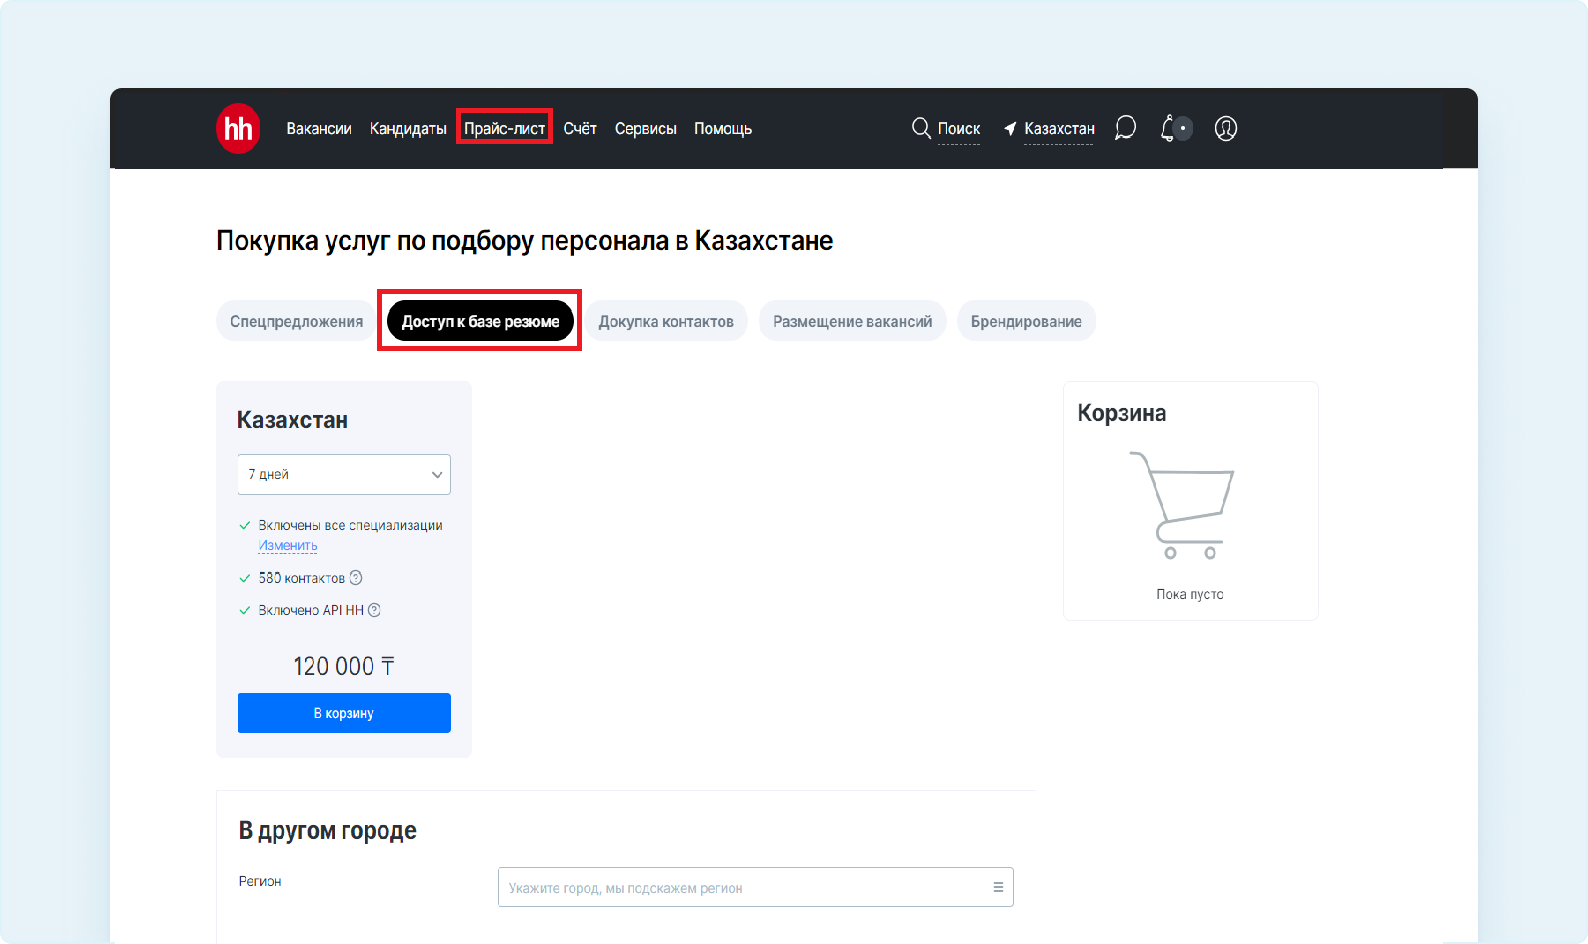Expand the 7 дней duration dropdown
Viewport: 1588px width, 944px height.
point(344,474)
